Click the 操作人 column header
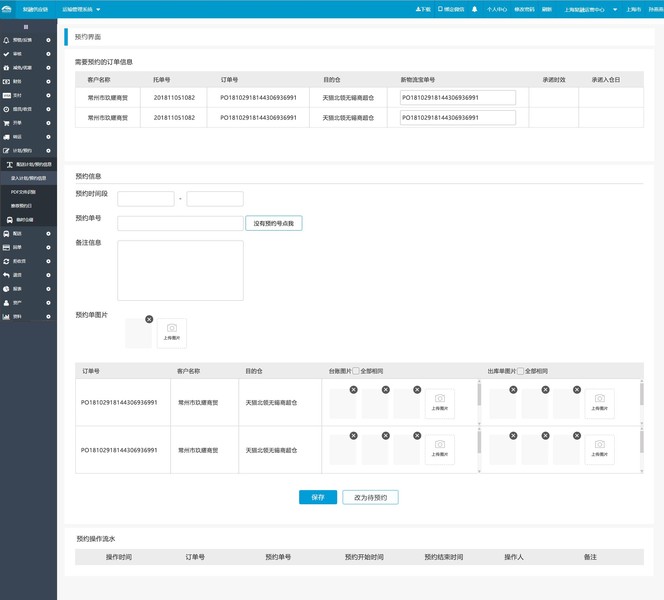 514,557
